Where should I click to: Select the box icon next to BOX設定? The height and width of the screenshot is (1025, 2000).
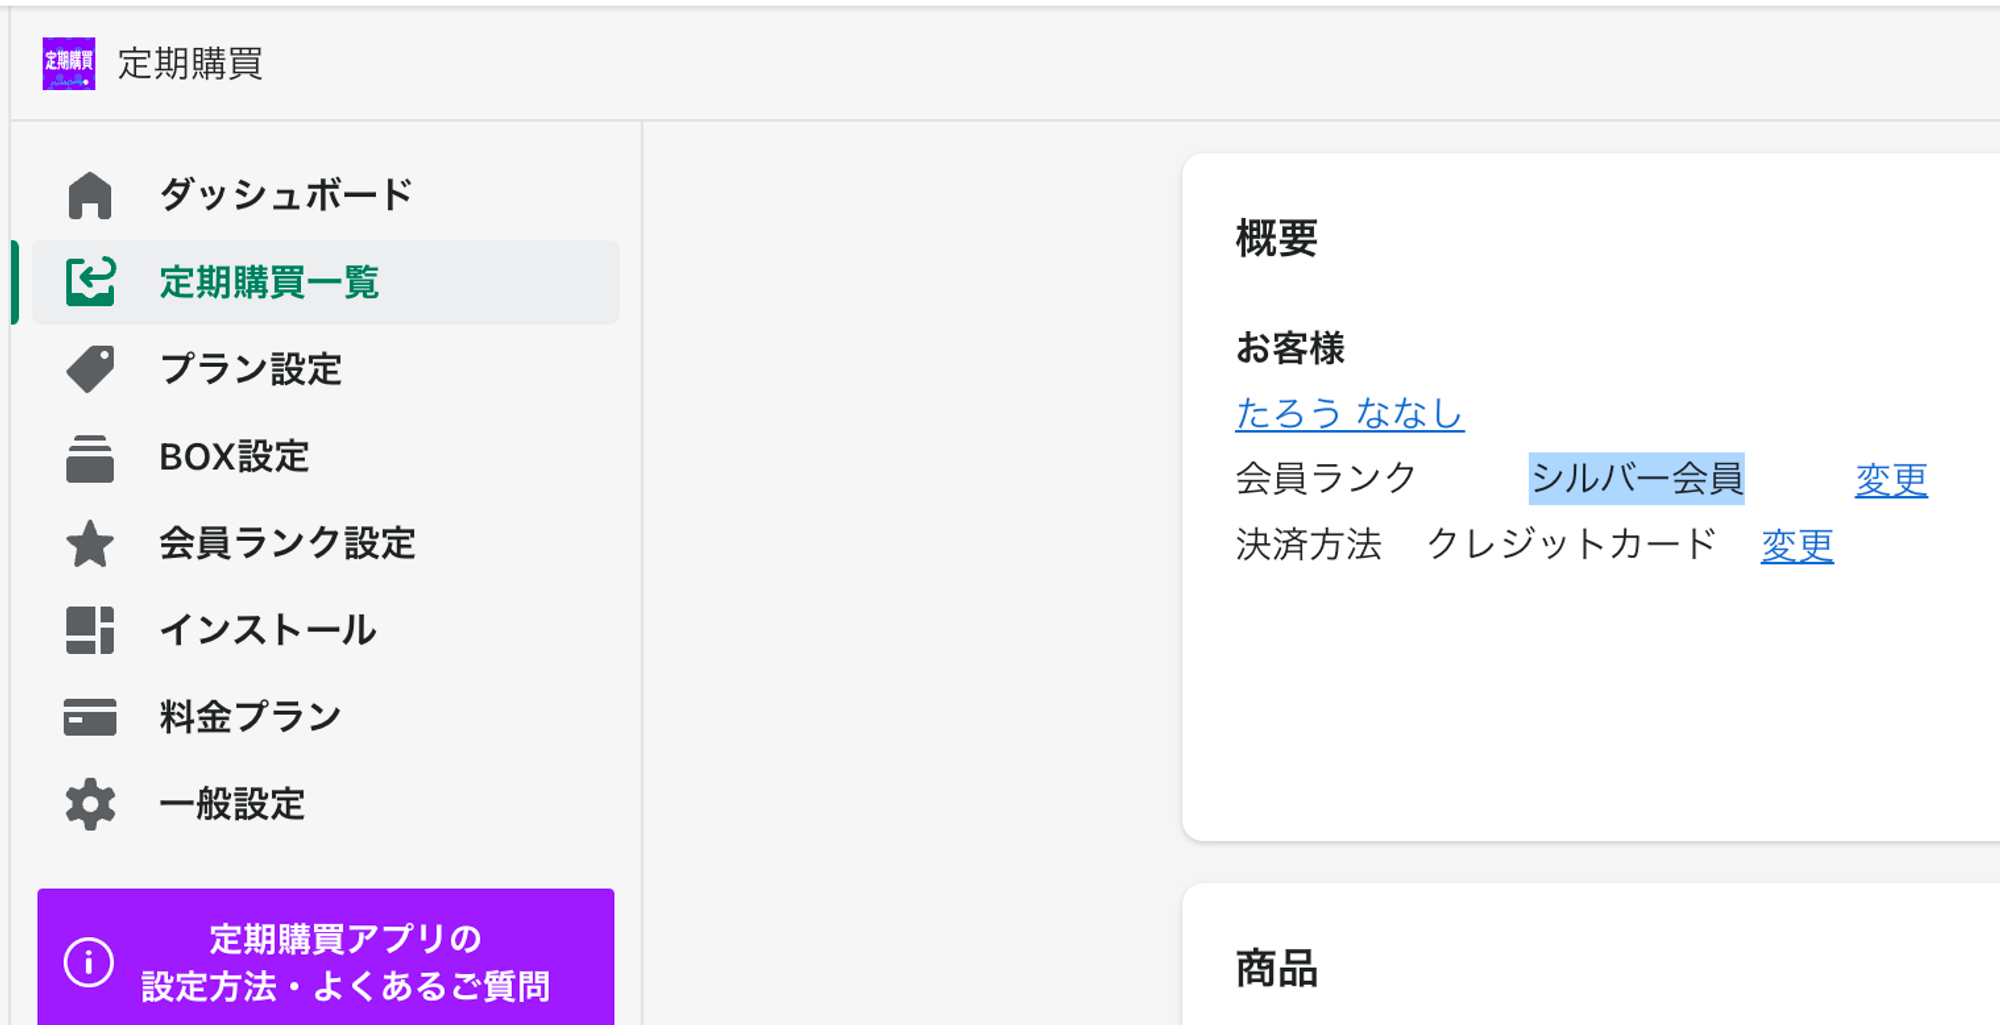pos(90,457)
